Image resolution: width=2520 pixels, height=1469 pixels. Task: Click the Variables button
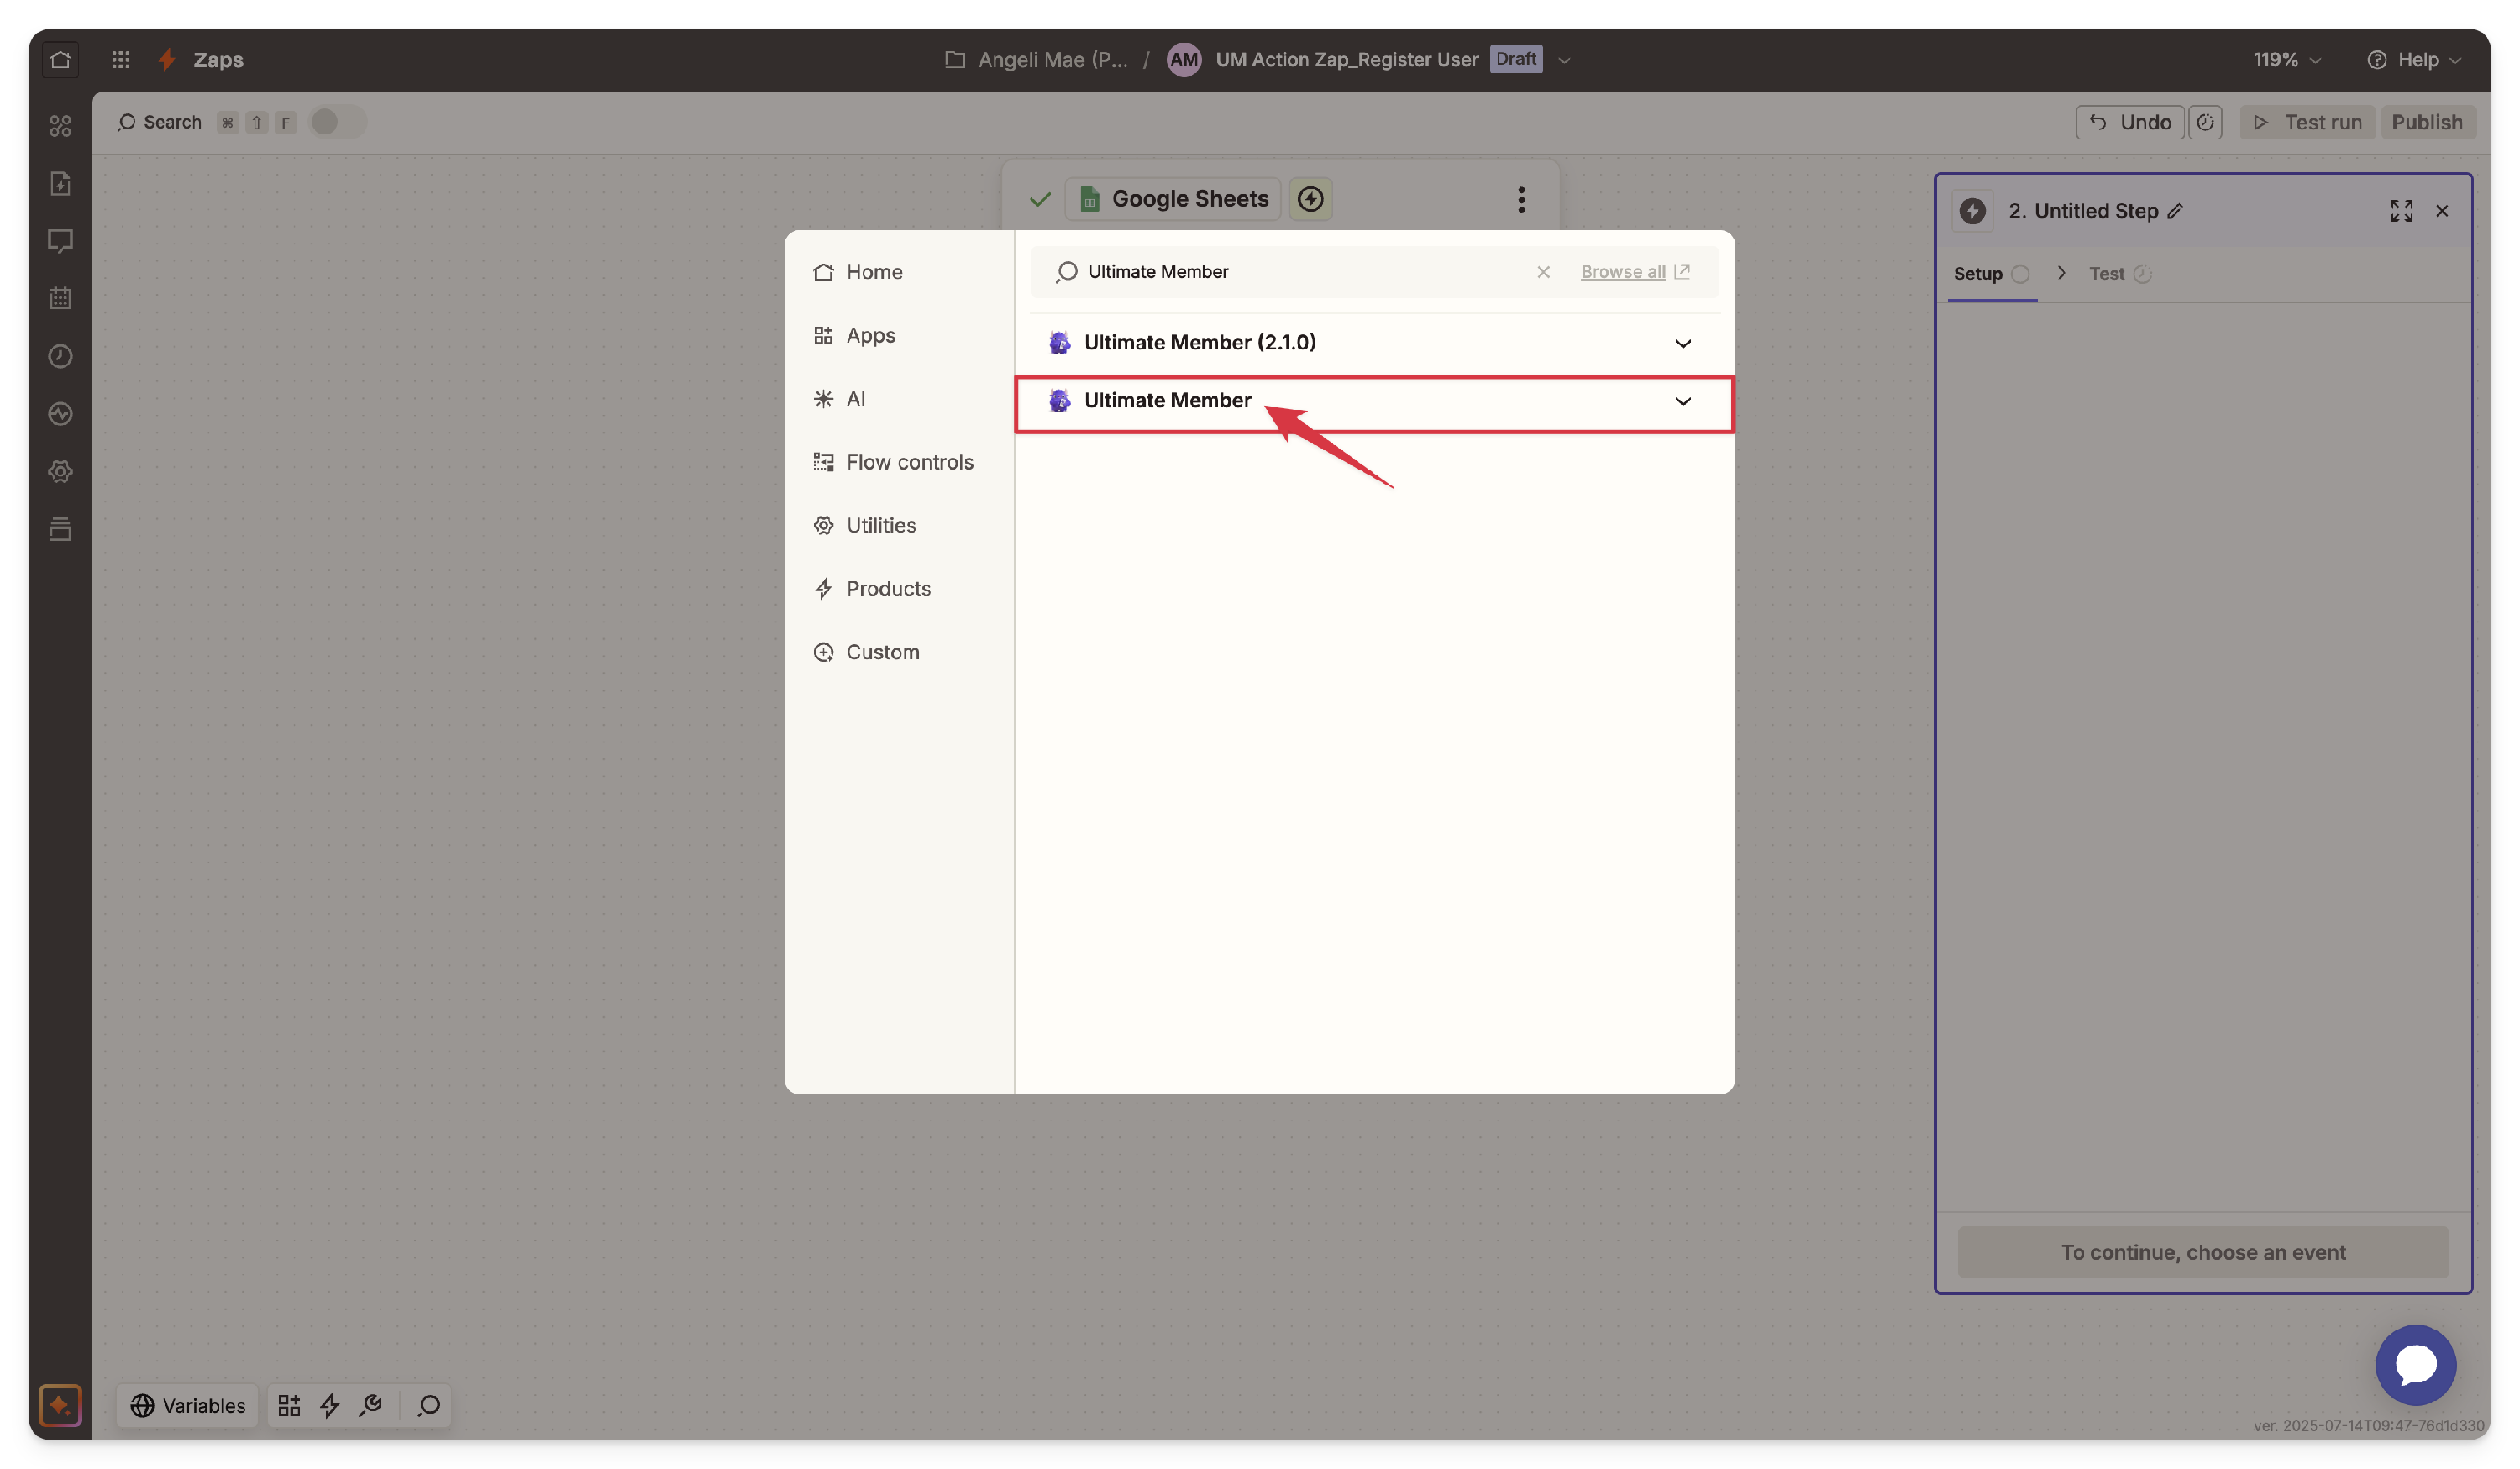click(188, 1405)
